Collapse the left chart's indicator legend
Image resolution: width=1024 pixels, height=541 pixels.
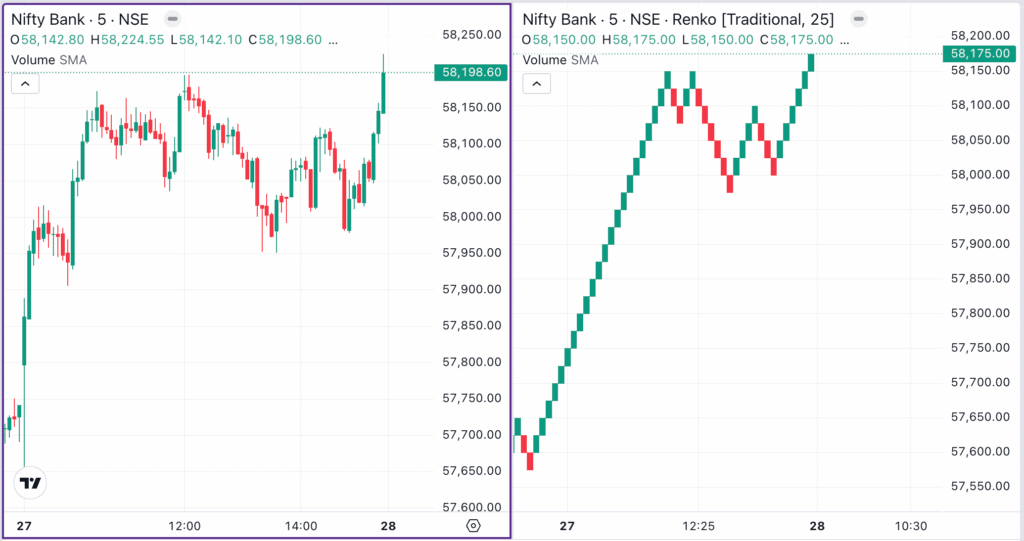[24, 84]
